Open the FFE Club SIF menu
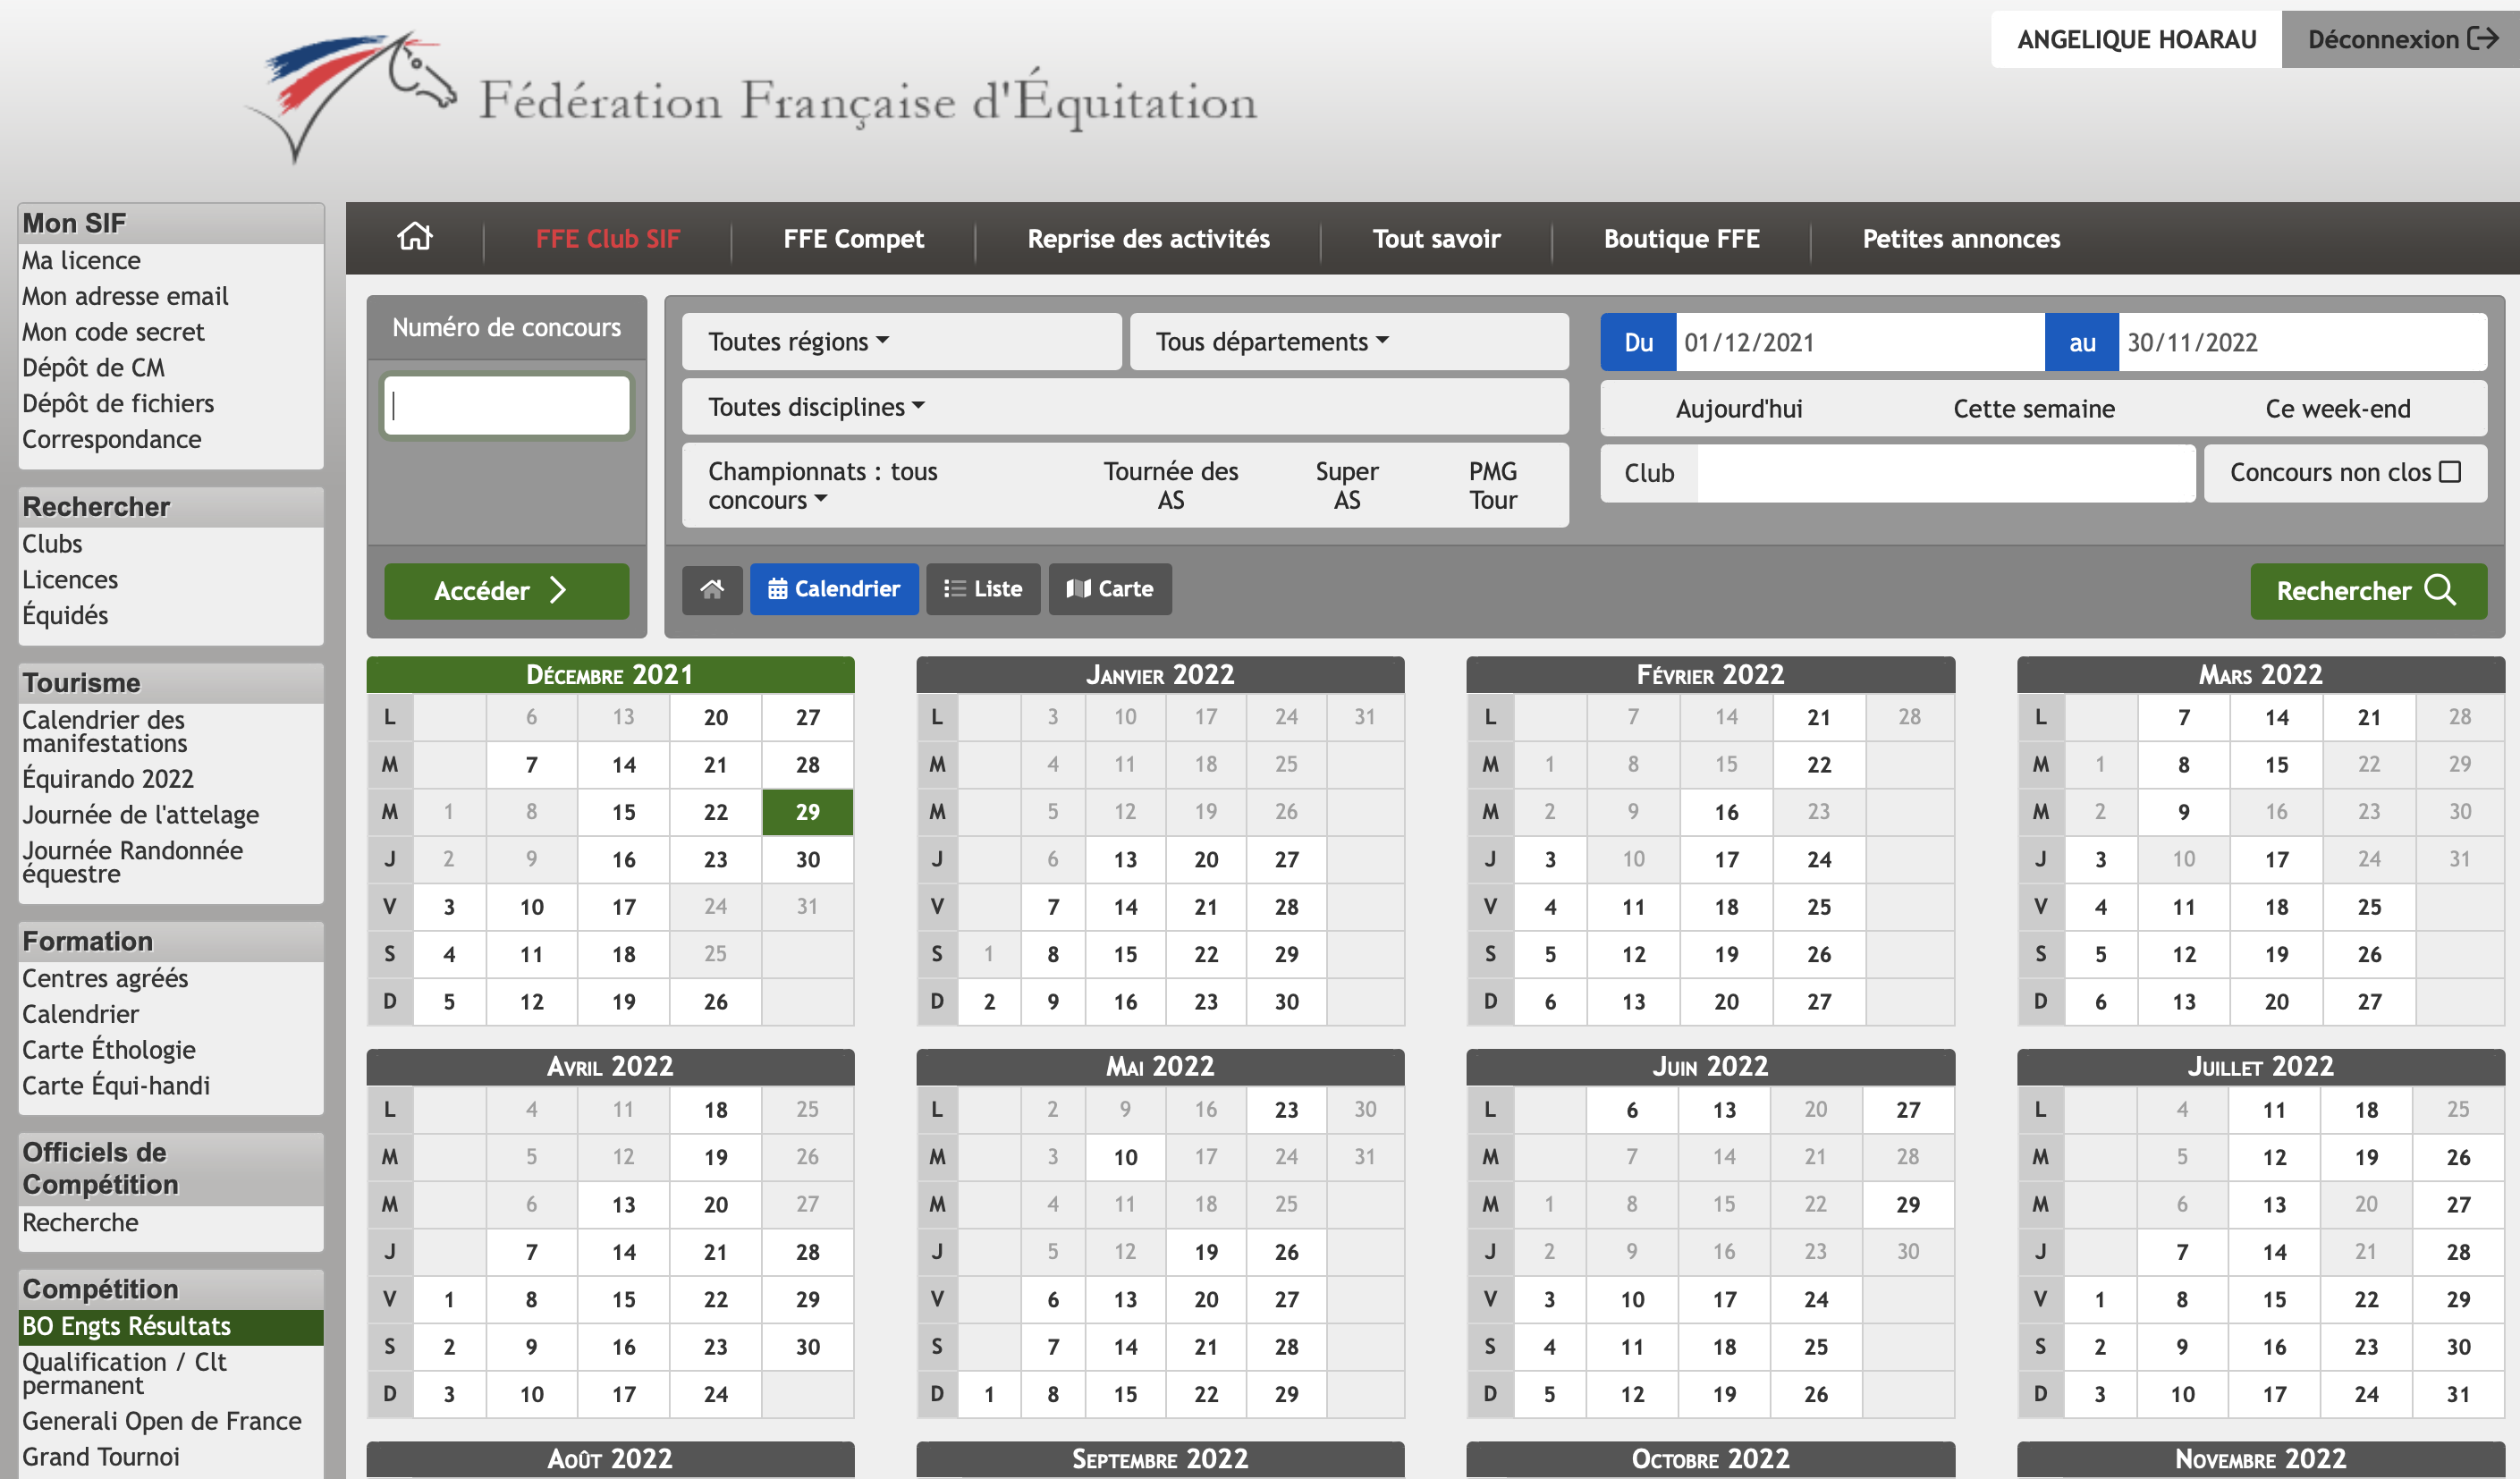The width and height of the screenshot is (2520, 1479). 607,238
